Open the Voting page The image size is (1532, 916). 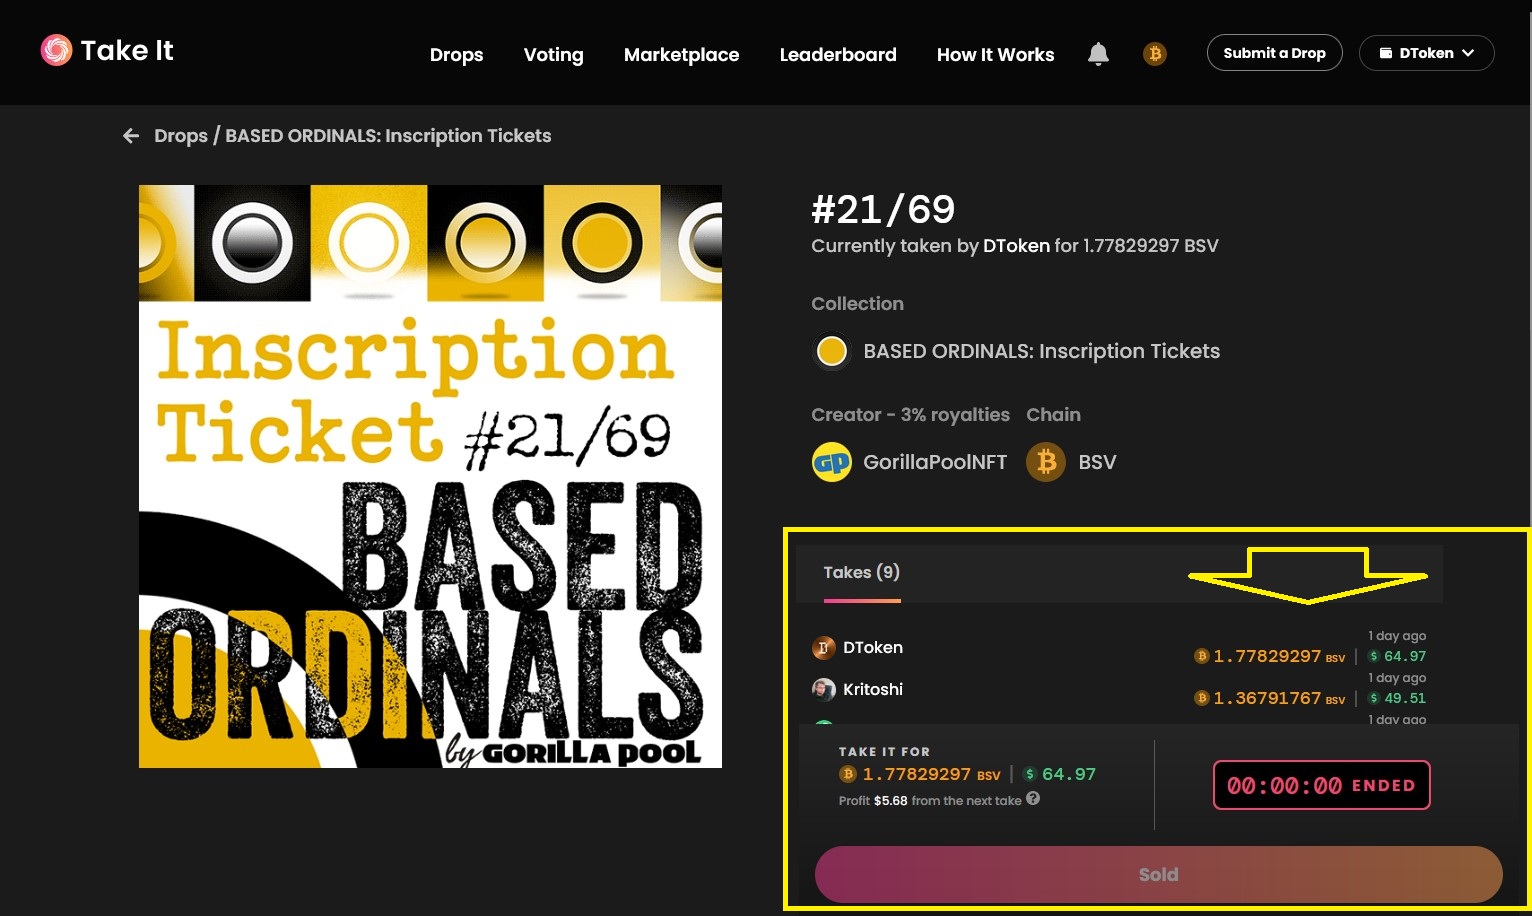coord(553,55)
